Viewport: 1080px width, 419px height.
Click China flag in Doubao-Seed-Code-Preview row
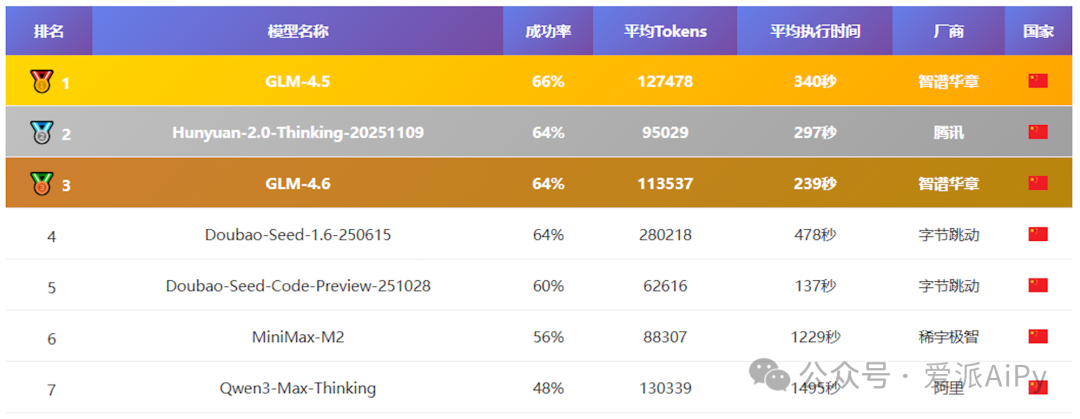tap(1038, 285)
